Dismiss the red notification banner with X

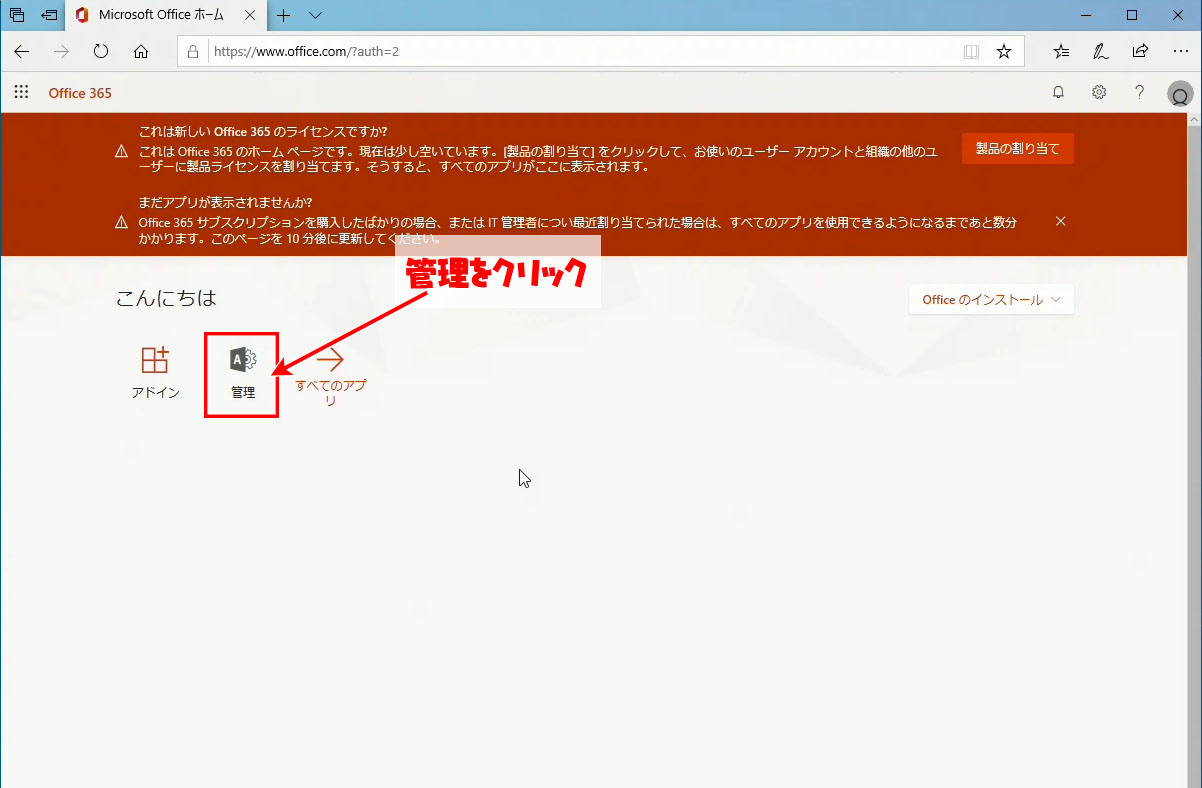pos(1061,221)
